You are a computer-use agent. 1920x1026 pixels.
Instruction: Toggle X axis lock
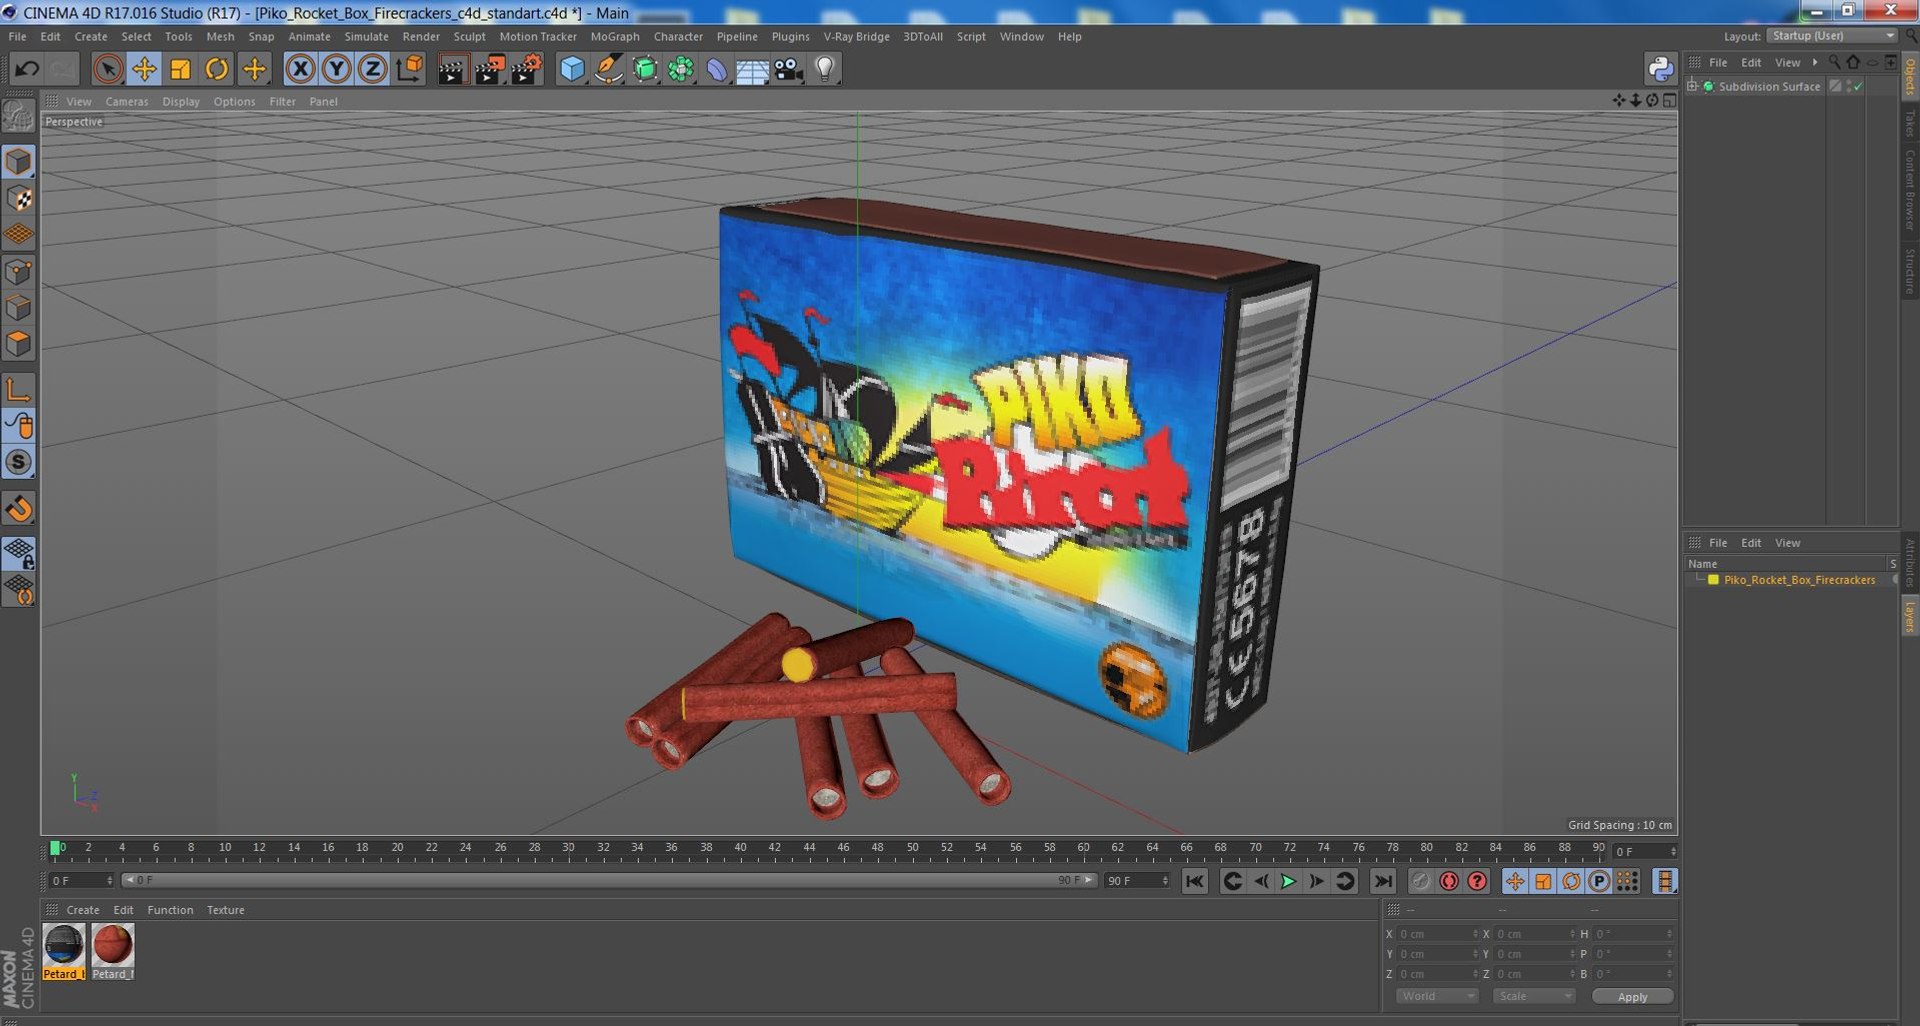click(300, 69)
